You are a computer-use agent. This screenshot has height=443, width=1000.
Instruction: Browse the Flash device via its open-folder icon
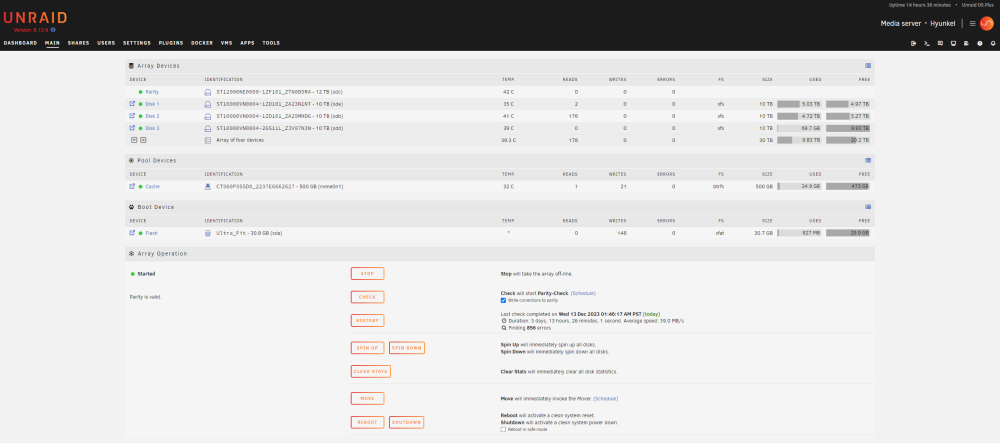click(132, 233)
